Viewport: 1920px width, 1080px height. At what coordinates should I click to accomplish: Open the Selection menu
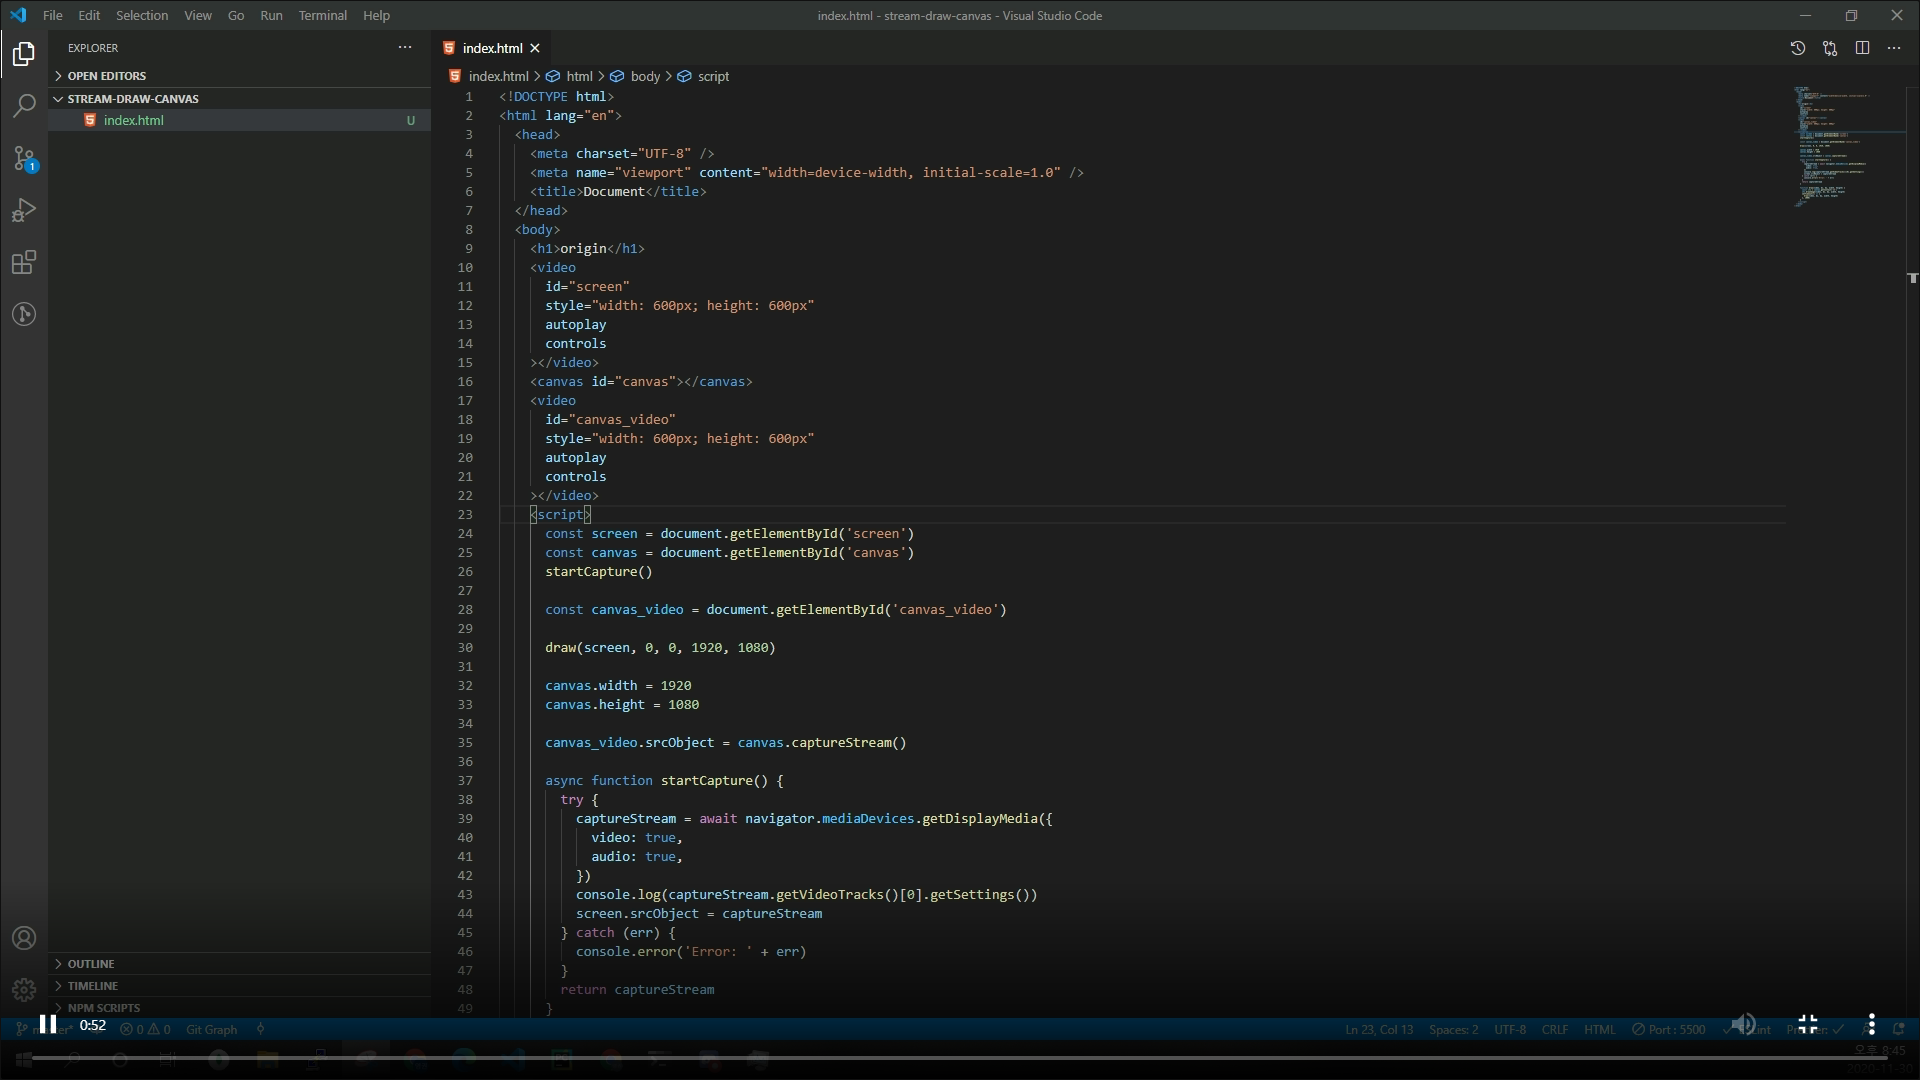tap(141, 15)
